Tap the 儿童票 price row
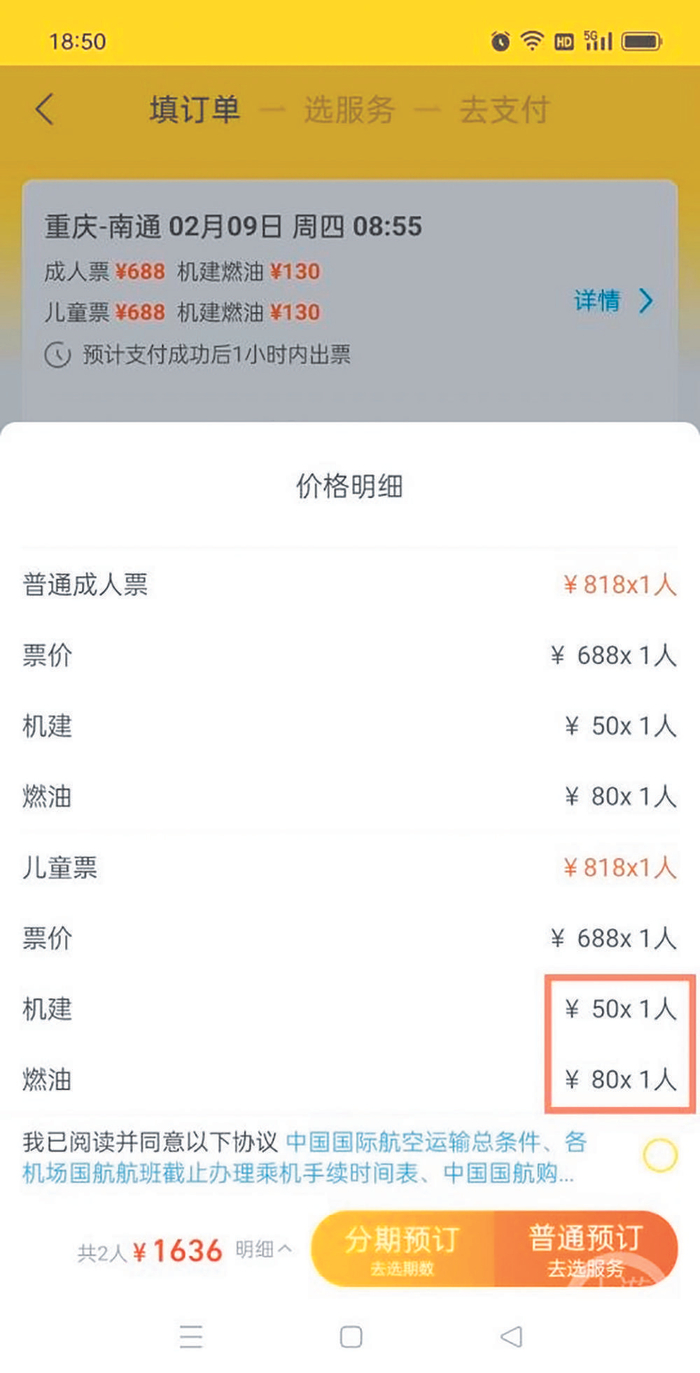The height and width of the screenshot is (1373, 700). point(349,868)
